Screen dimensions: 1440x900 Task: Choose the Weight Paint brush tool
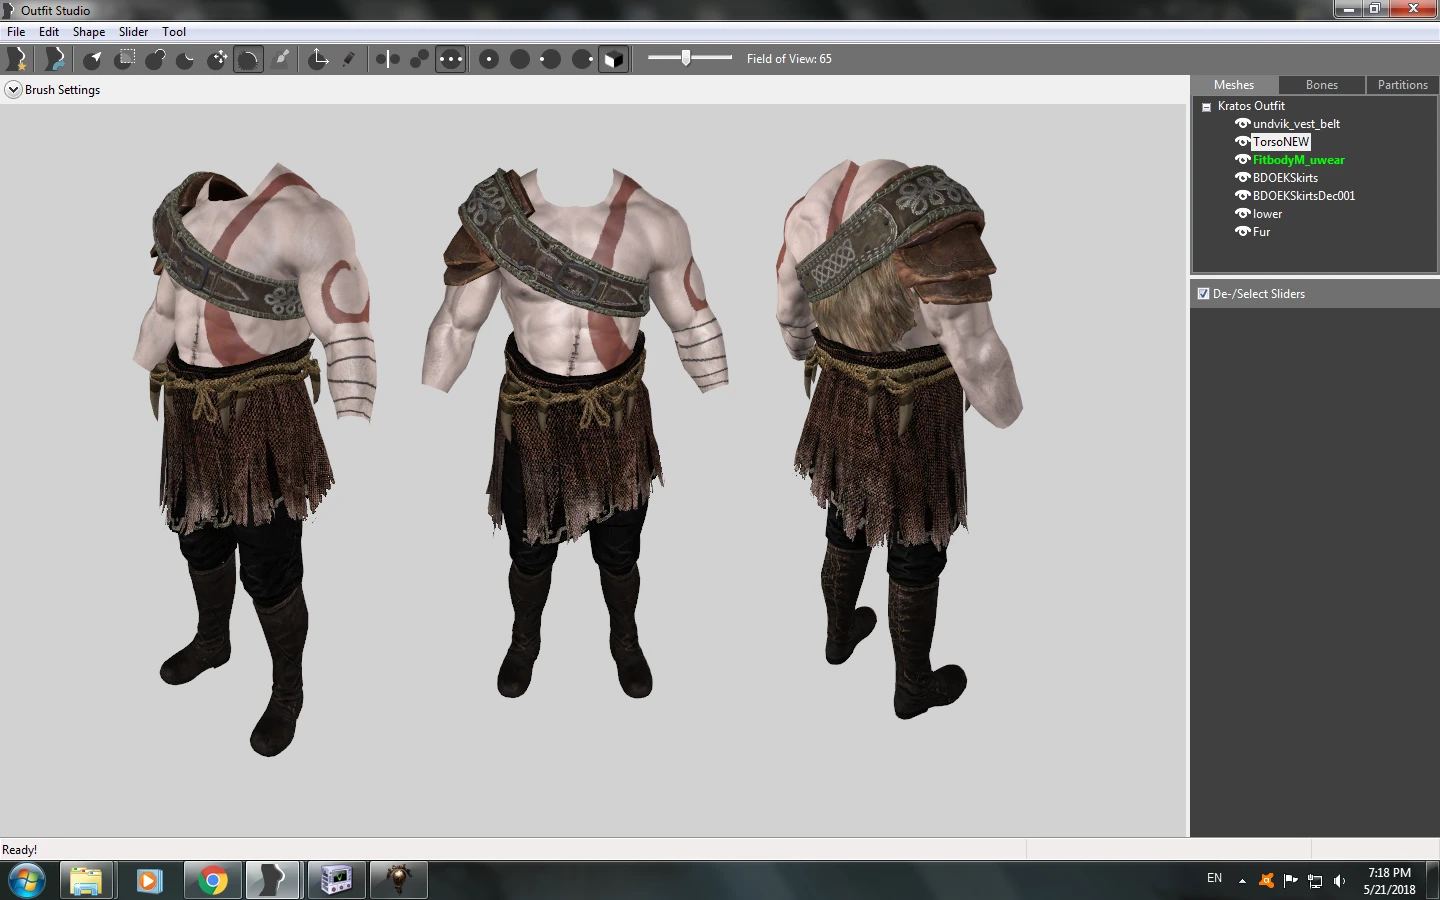click(282, 59)
